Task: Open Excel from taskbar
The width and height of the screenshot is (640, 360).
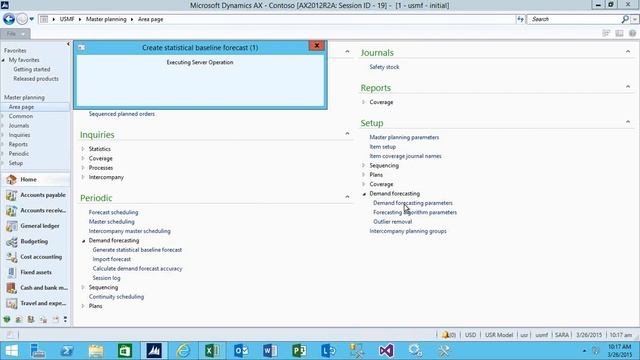Action: click(212, 351)
